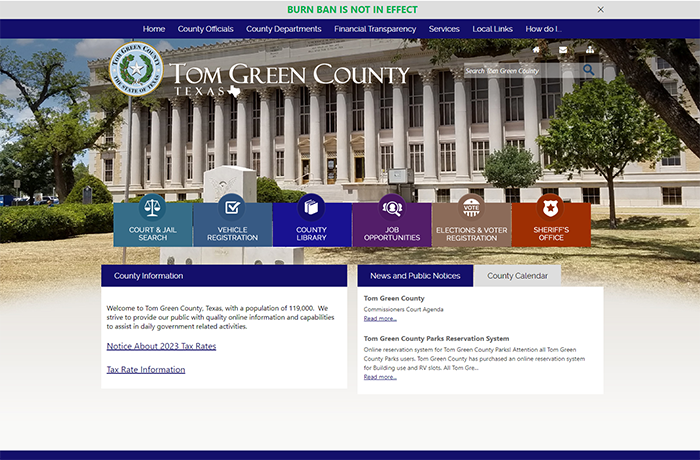Image resolution: width=700 pixels, height=460 pixels.
Task: Open Tax Rate Information link
Action: click(146, 369)
